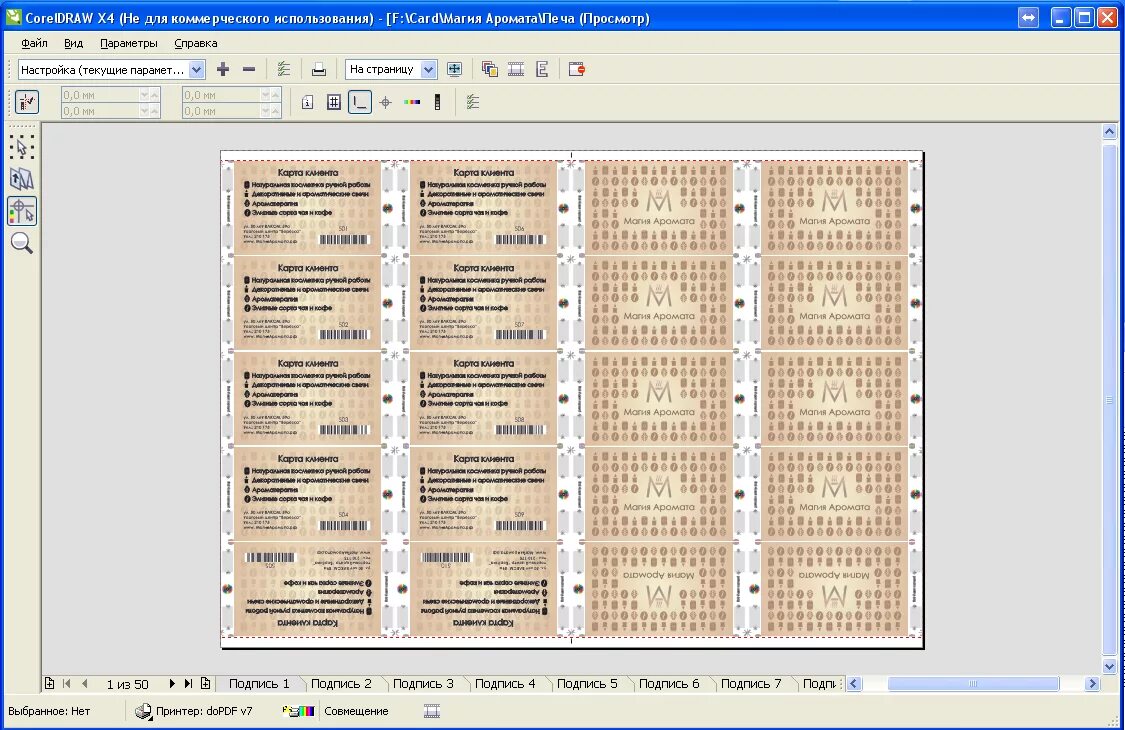Select the Pick tool in the toolbox
This screenshot has height=730, width=1125.
click(x=22, y=147)
